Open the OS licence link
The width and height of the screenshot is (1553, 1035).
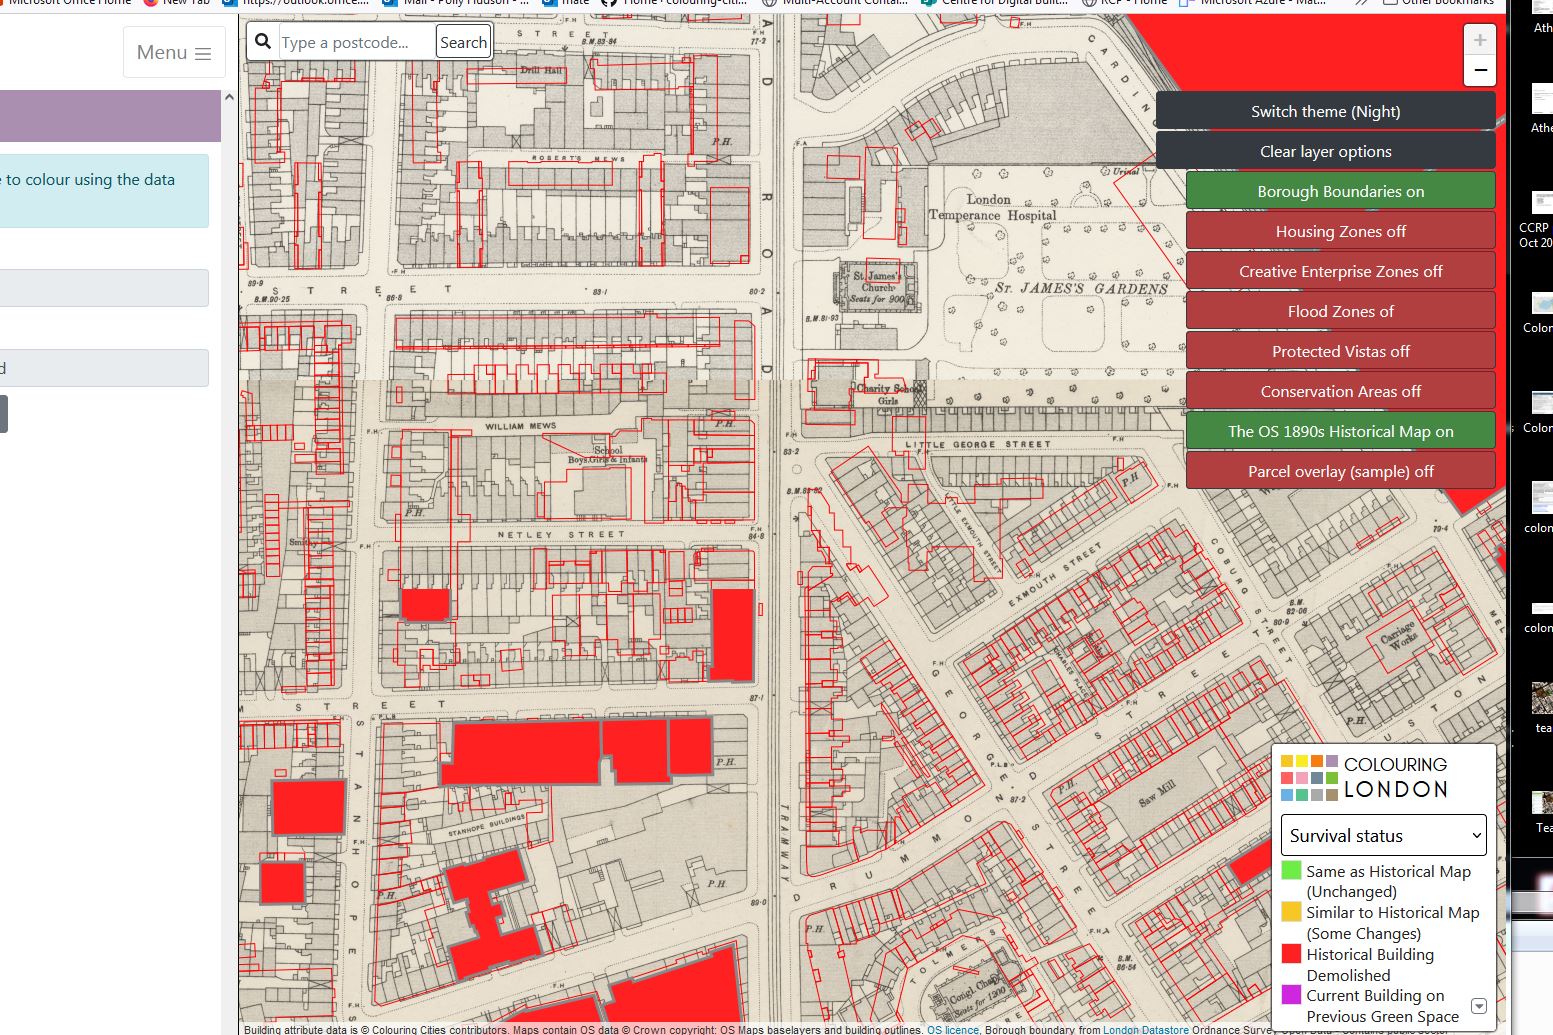951,1029
